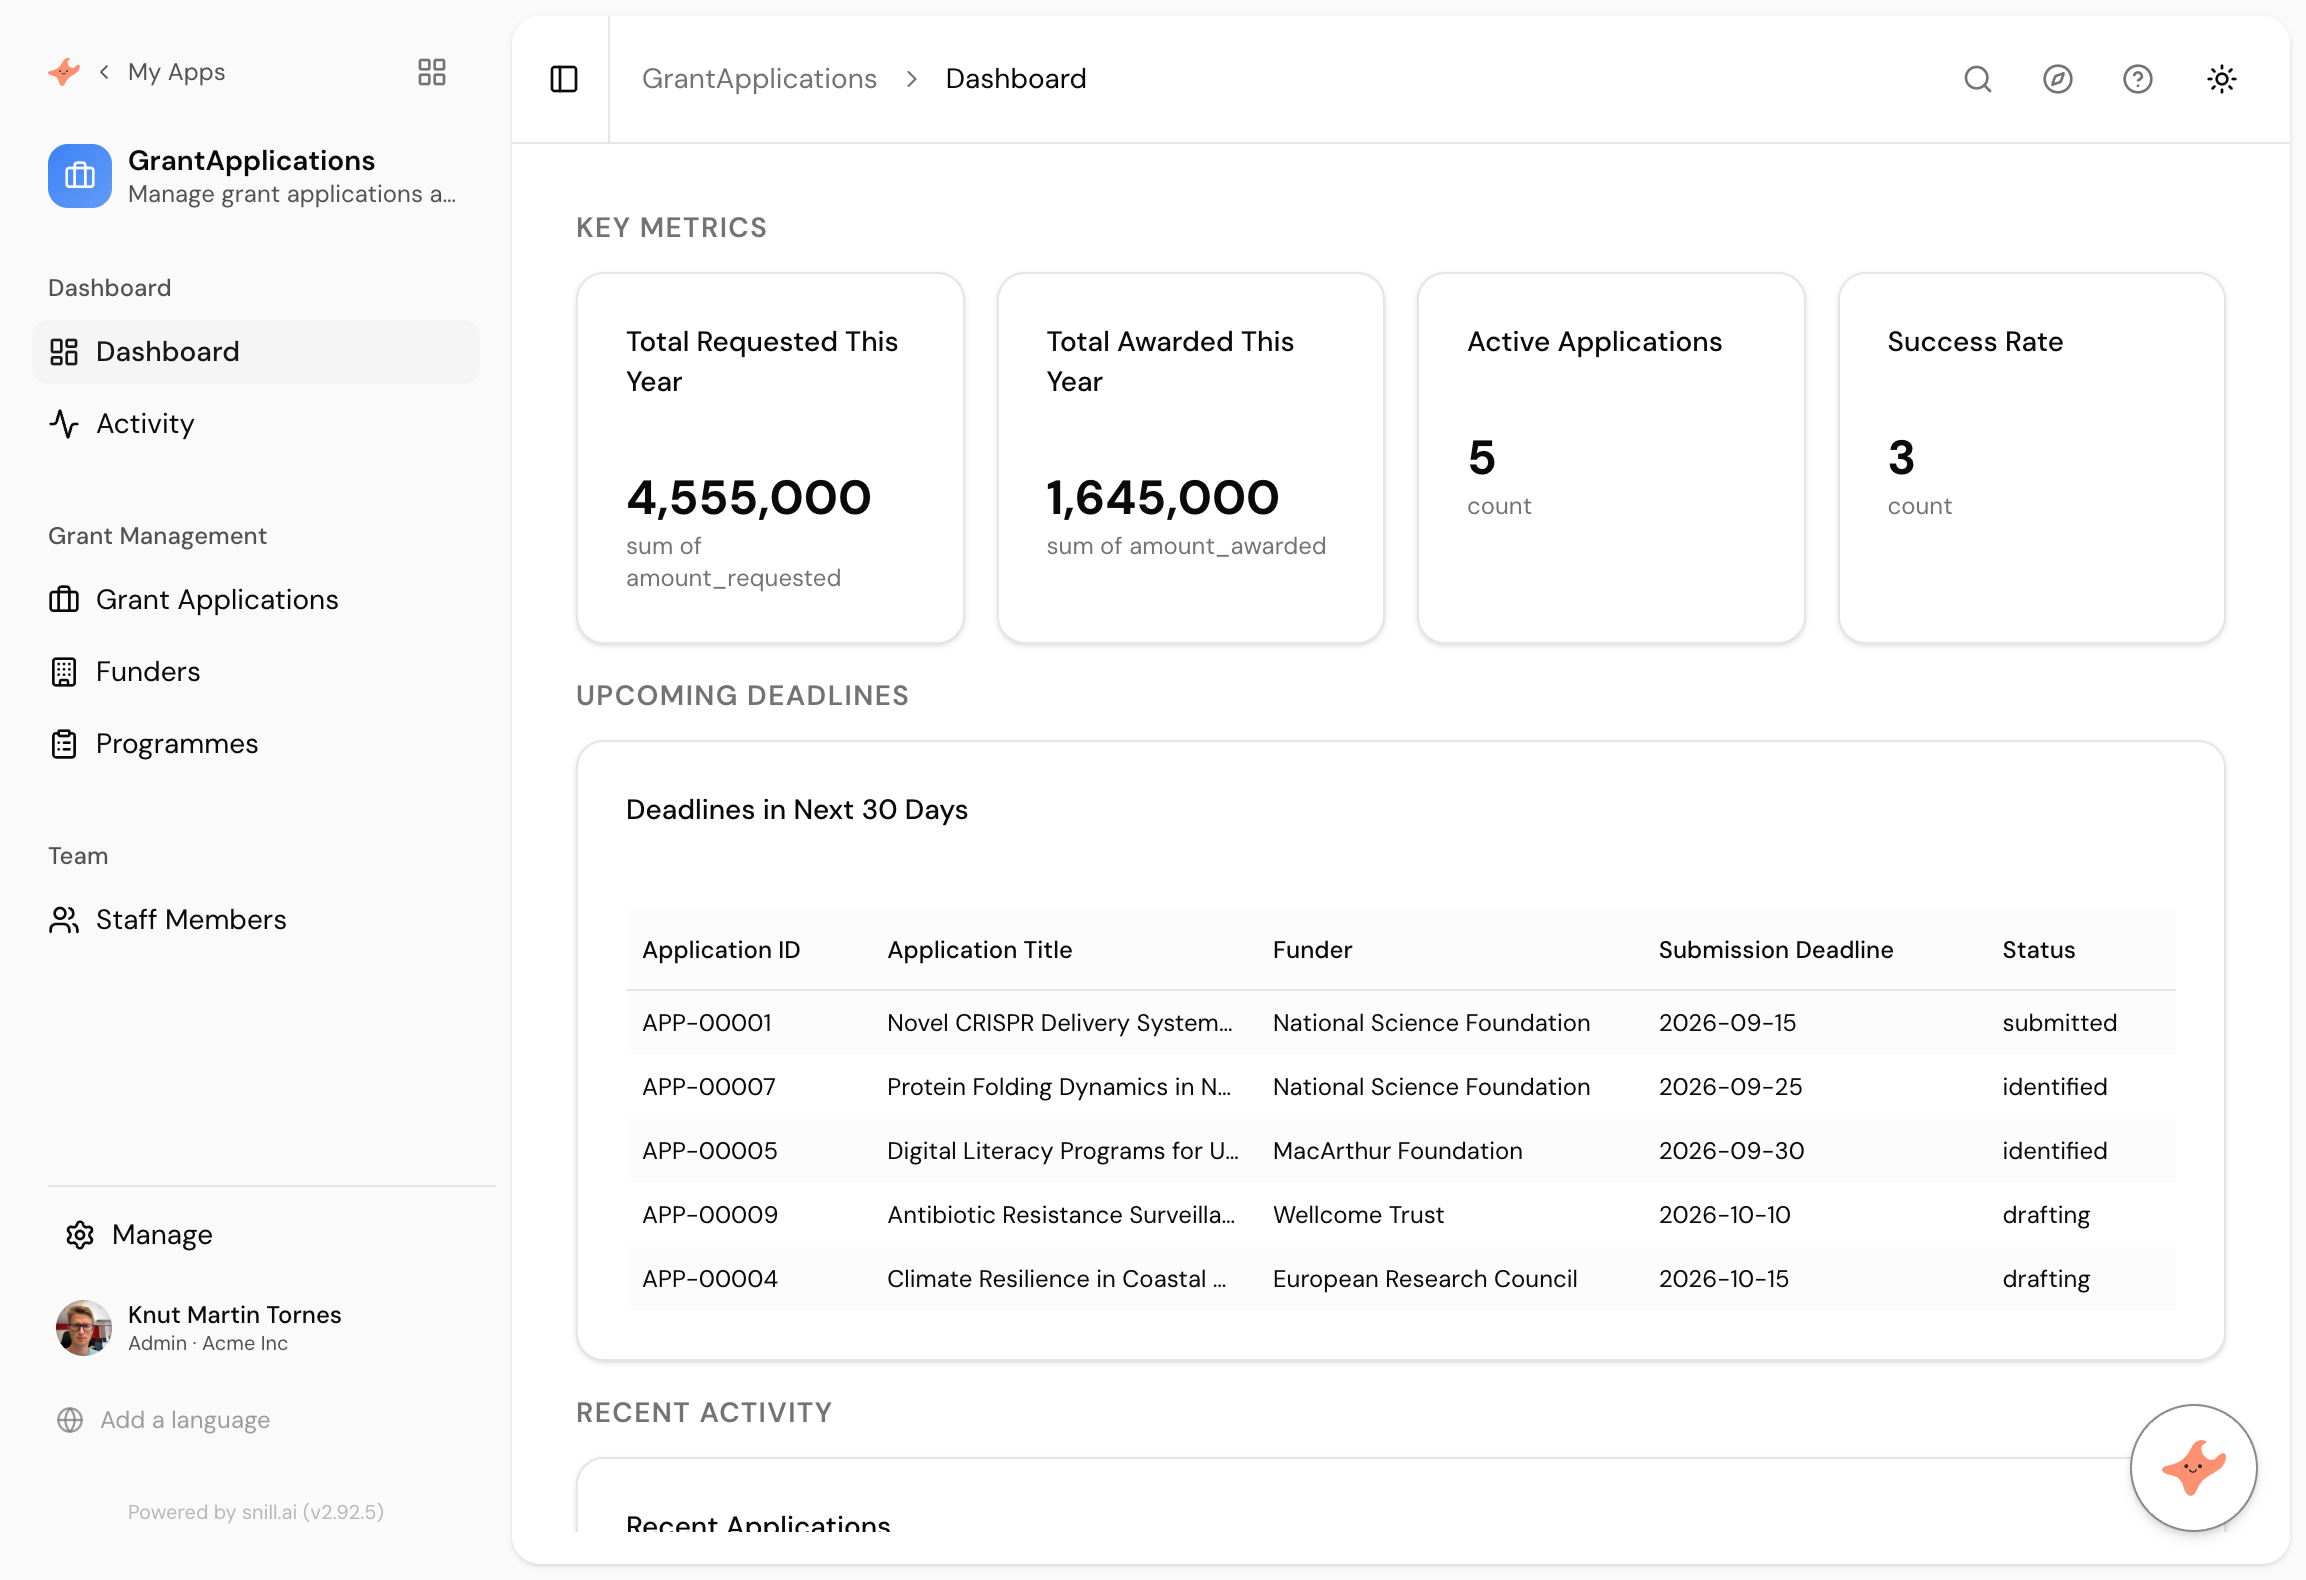Click the 4,555,000 total requested value
The height and width of the screenshot is (1580, 2306).
click(748, 498)
